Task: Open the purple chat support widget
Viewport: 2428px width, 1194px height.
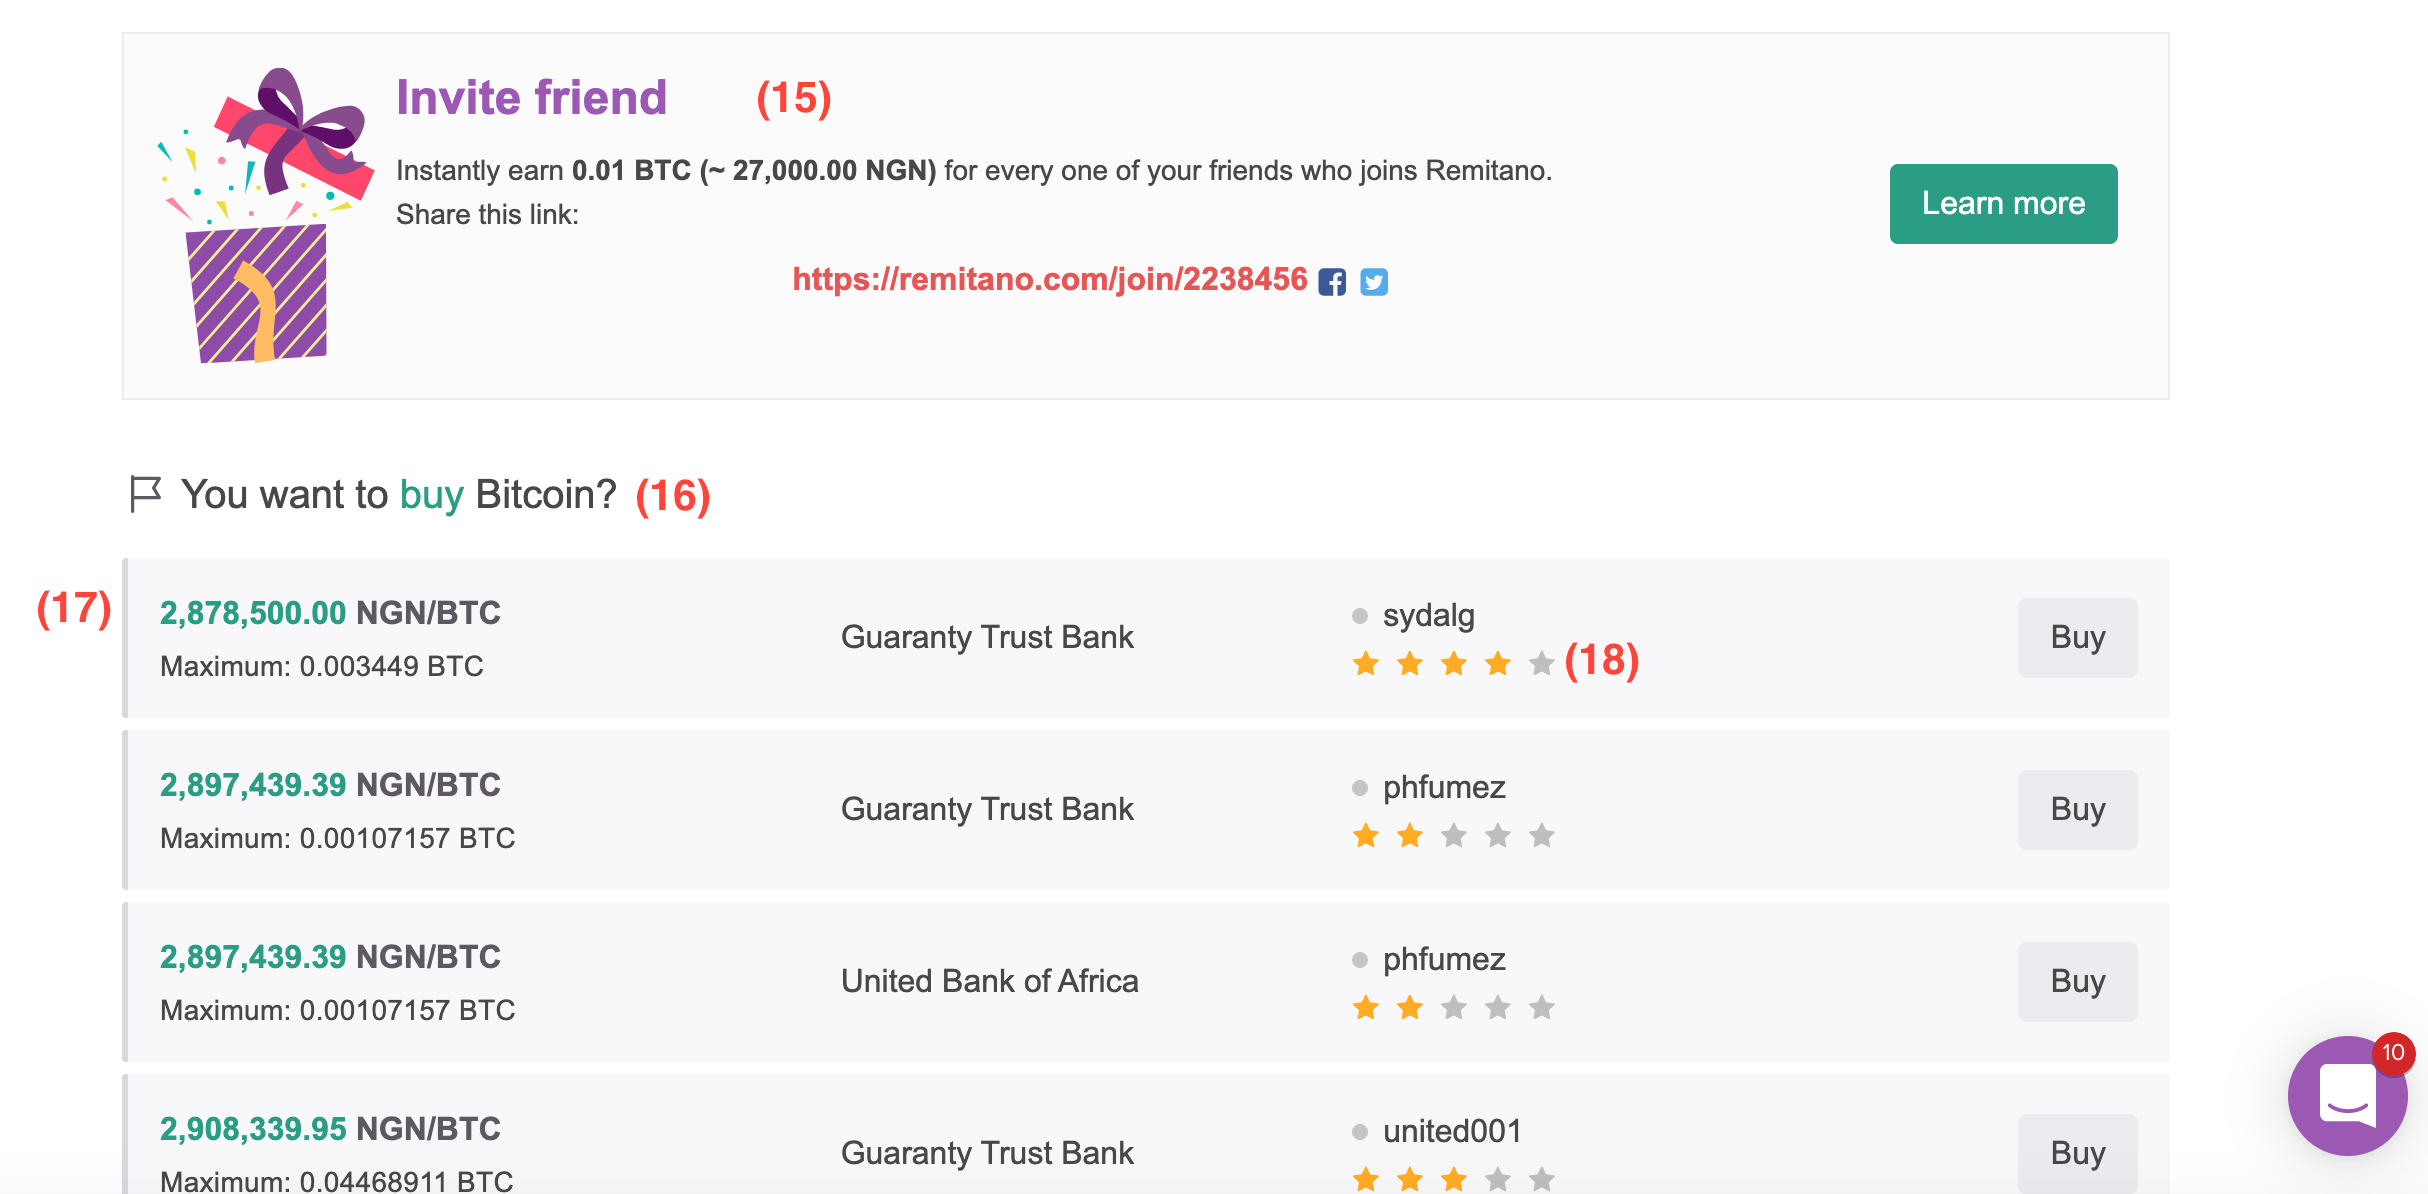Action: 2346,1096
